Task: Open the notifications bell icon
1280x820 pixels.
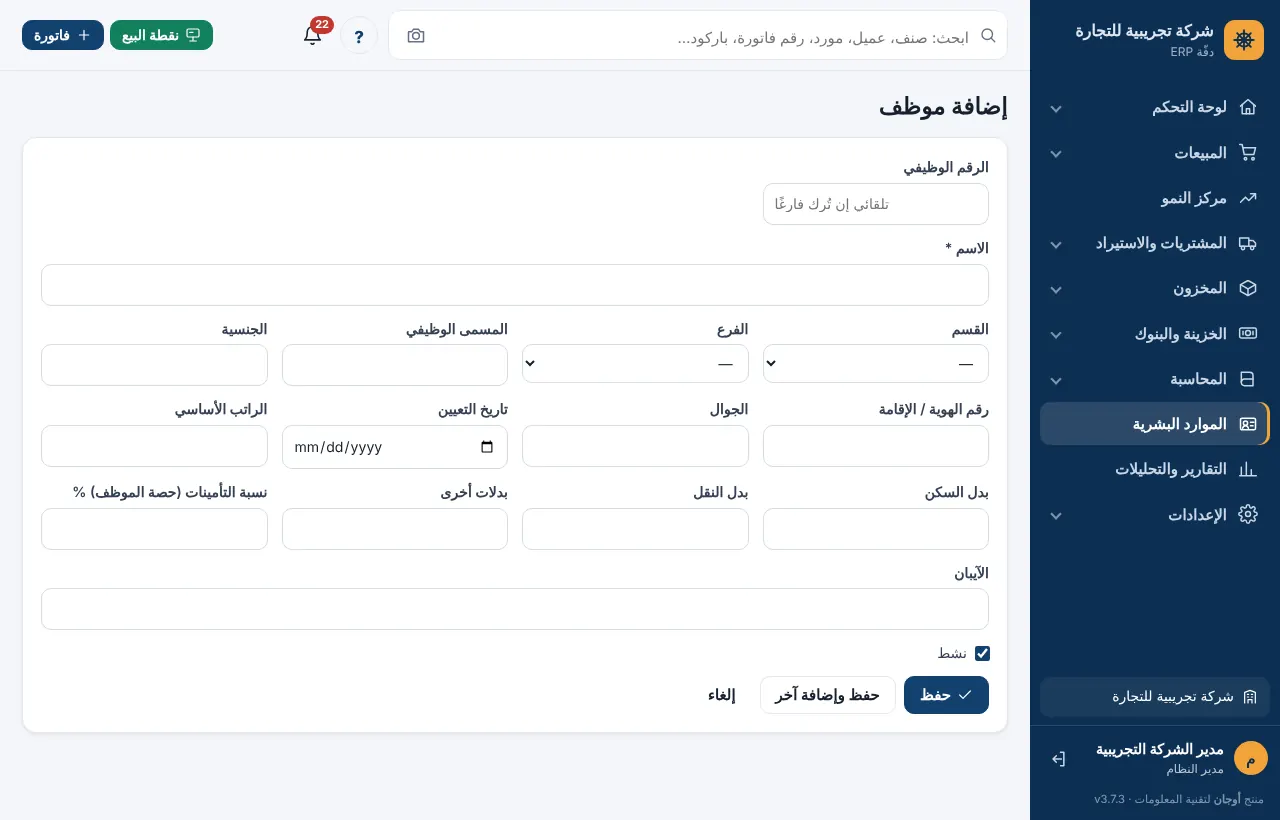Action: tap(312, 35)
